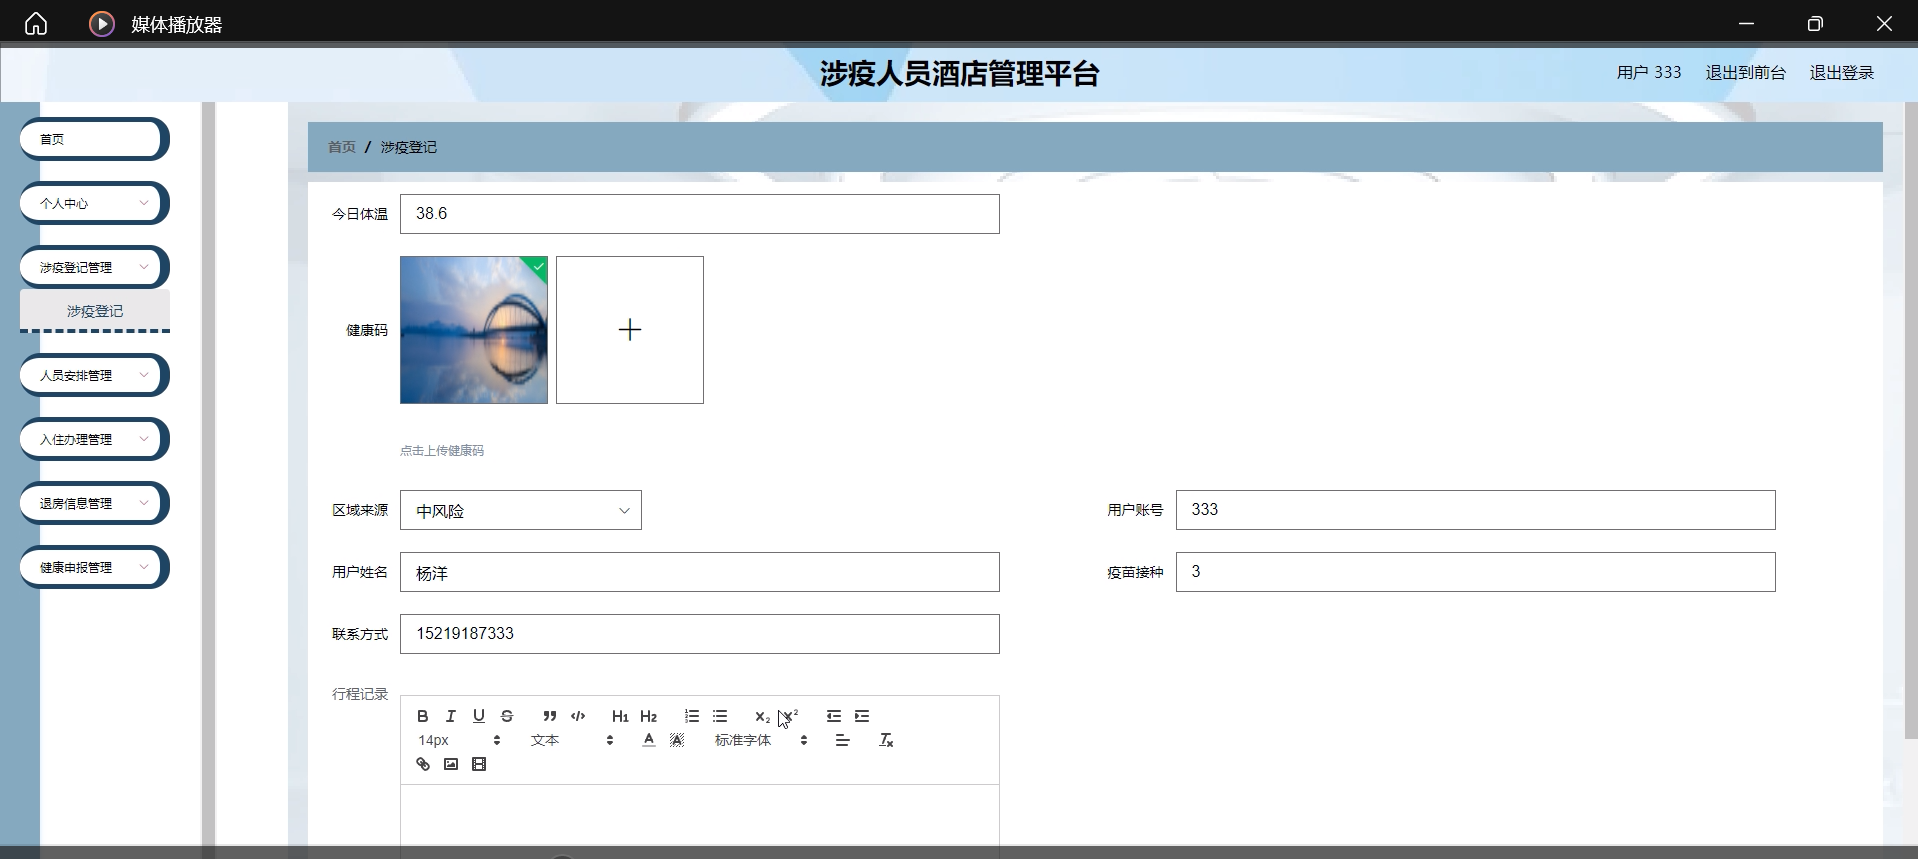
Task: Insert a hyperlink in the editor
Action: click(423, 764)
